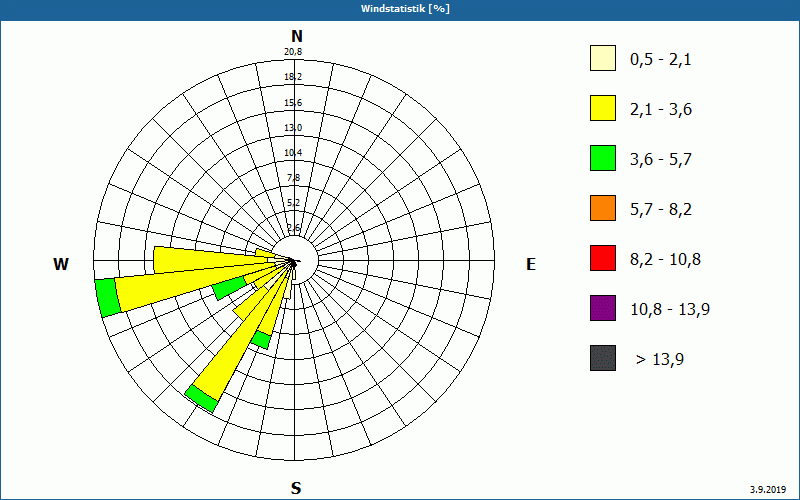Click the red 8,2 - 10,8 legend swatch
800x500 pixels.
pos(603,258)
